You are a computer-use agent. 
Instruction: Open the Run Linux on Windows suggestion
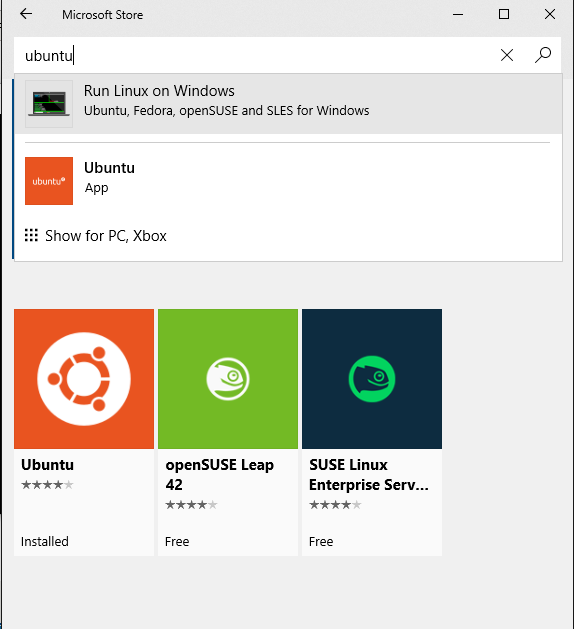288,103
